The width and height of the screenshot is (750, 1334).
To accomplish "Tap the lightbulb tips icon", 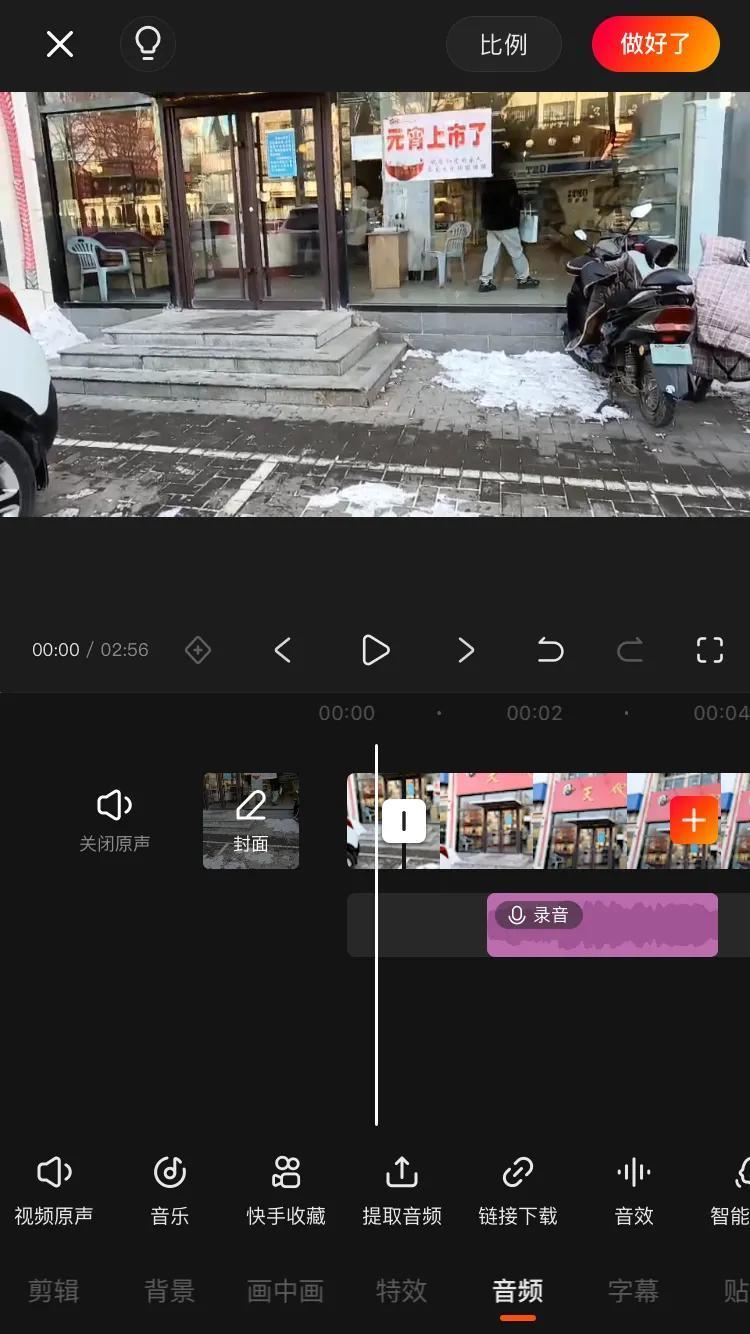I will point(148,44).
